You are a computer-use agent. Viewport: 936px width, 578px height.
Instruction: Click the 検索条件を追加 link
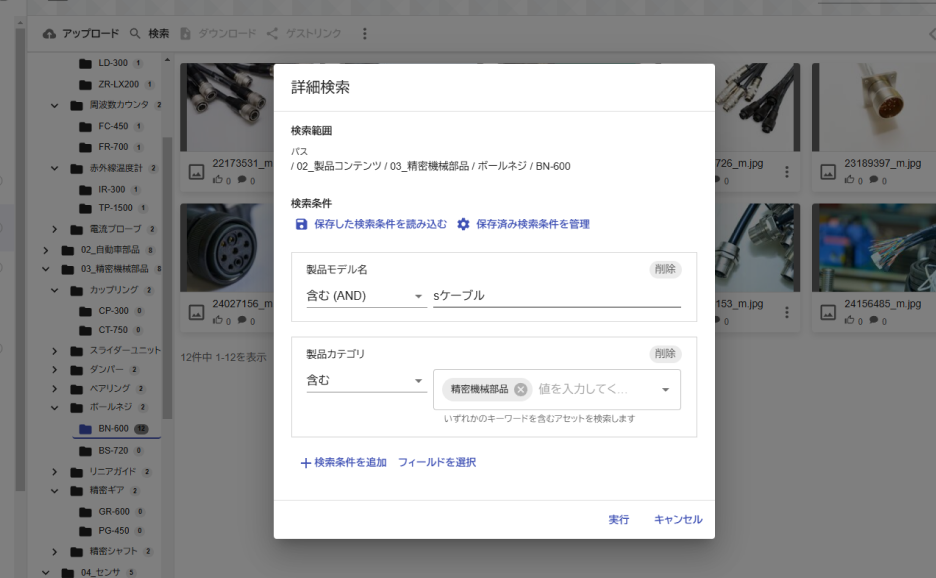click(351, 463)
